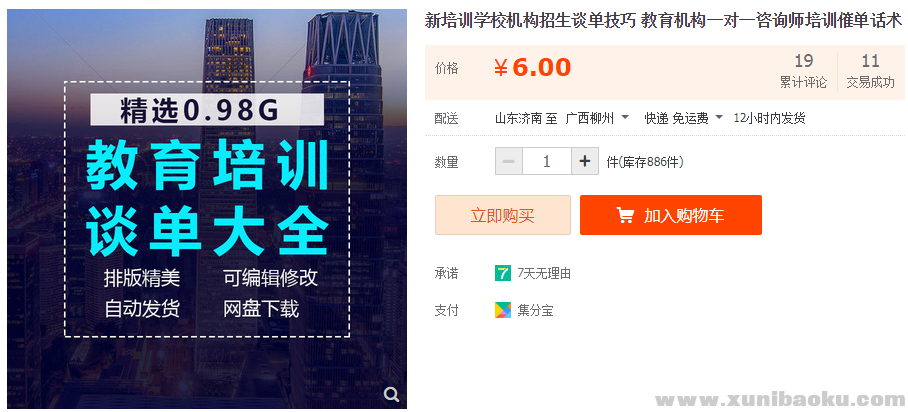The height and width of the screenshot is (412, 908).
Task: Click the quantity input field
Action: [547, 161]
